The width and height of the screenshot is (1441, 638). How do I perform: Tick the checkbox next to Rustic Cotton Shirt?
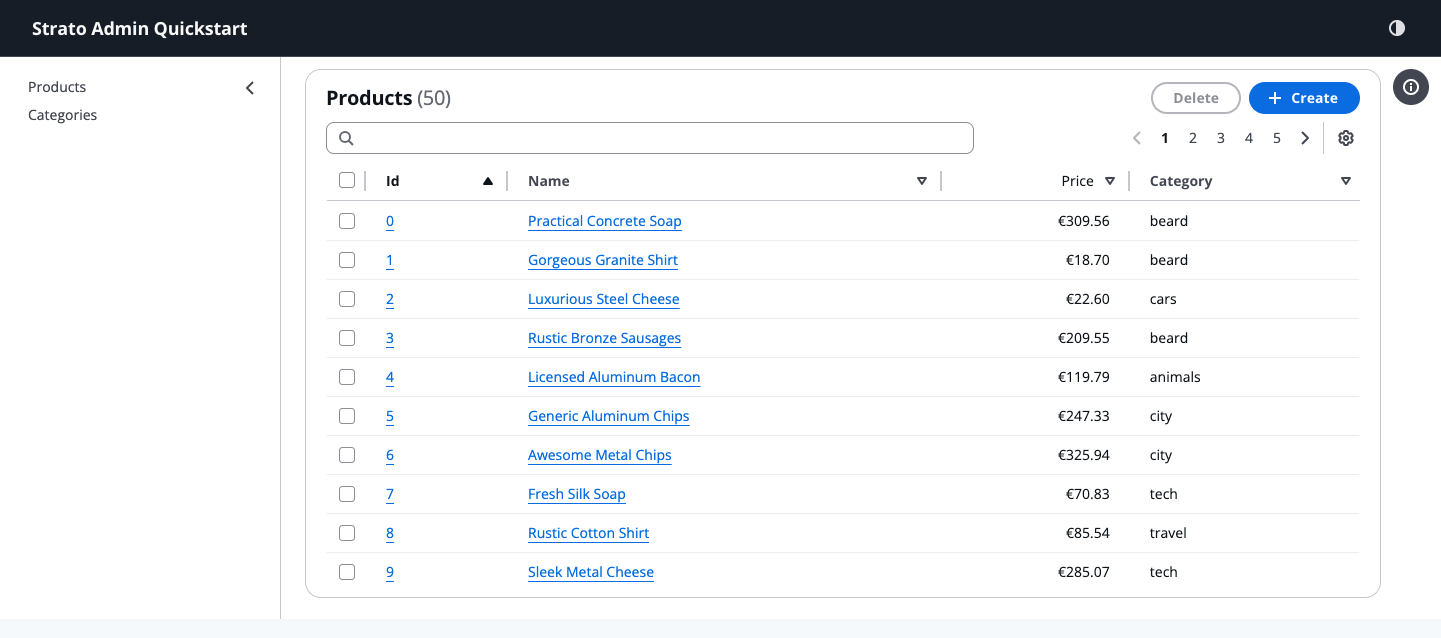(347, 533)
